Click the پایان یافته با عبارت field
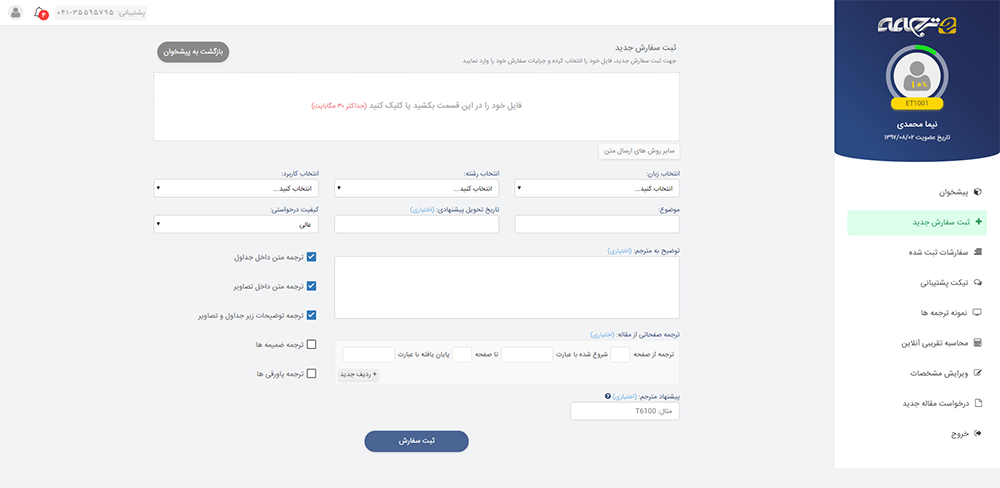 click(369, 355)
